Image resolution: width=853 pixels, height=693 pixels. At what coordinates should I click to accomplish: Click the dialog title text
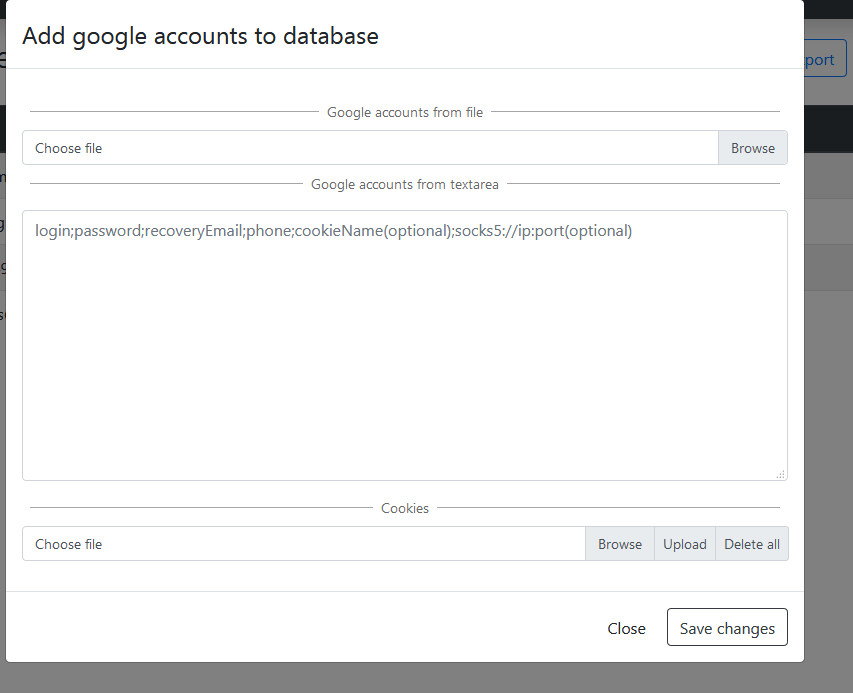click(202, 36)
